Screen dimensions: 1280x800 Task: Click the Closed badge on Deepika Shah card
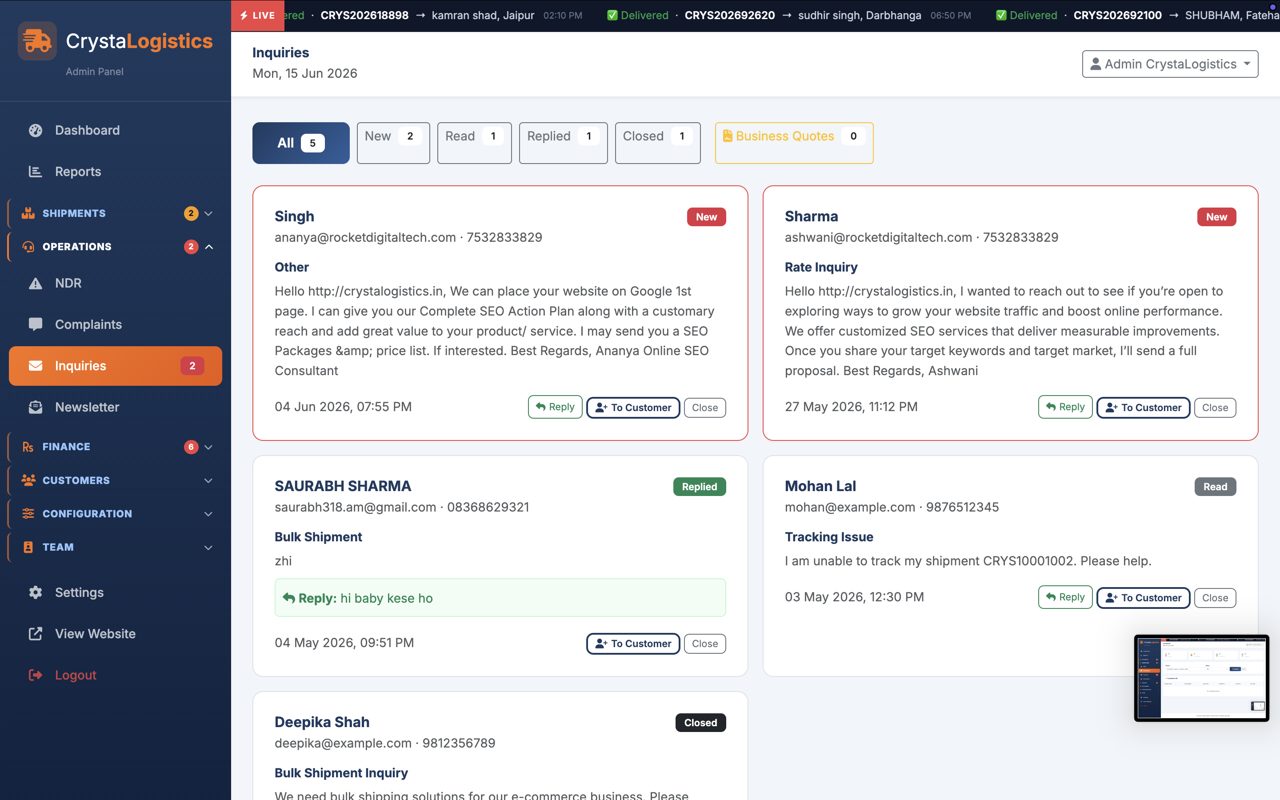point(700,723)
